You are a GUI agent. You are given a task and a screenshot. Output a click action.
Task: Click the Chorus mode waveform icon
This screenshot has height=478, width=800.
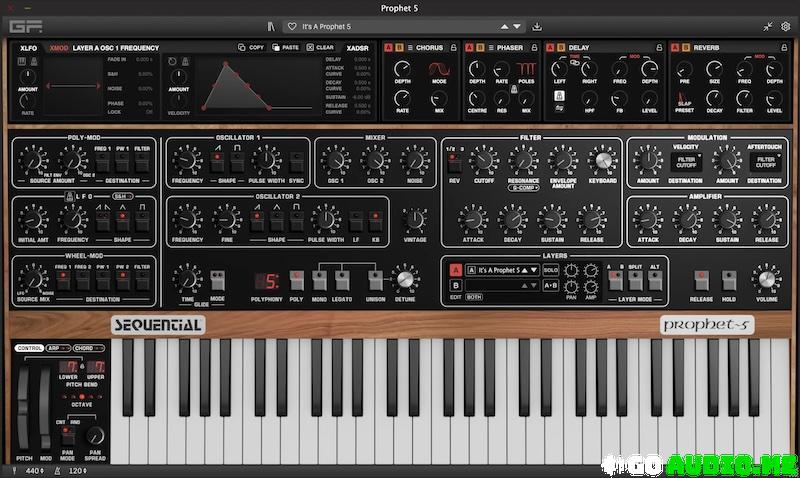[439, 69]
